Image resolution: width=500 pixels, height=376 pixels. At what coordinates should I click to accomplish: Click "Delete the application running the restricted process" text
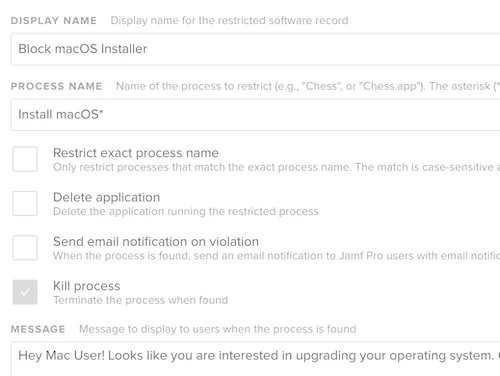(186, 212)
